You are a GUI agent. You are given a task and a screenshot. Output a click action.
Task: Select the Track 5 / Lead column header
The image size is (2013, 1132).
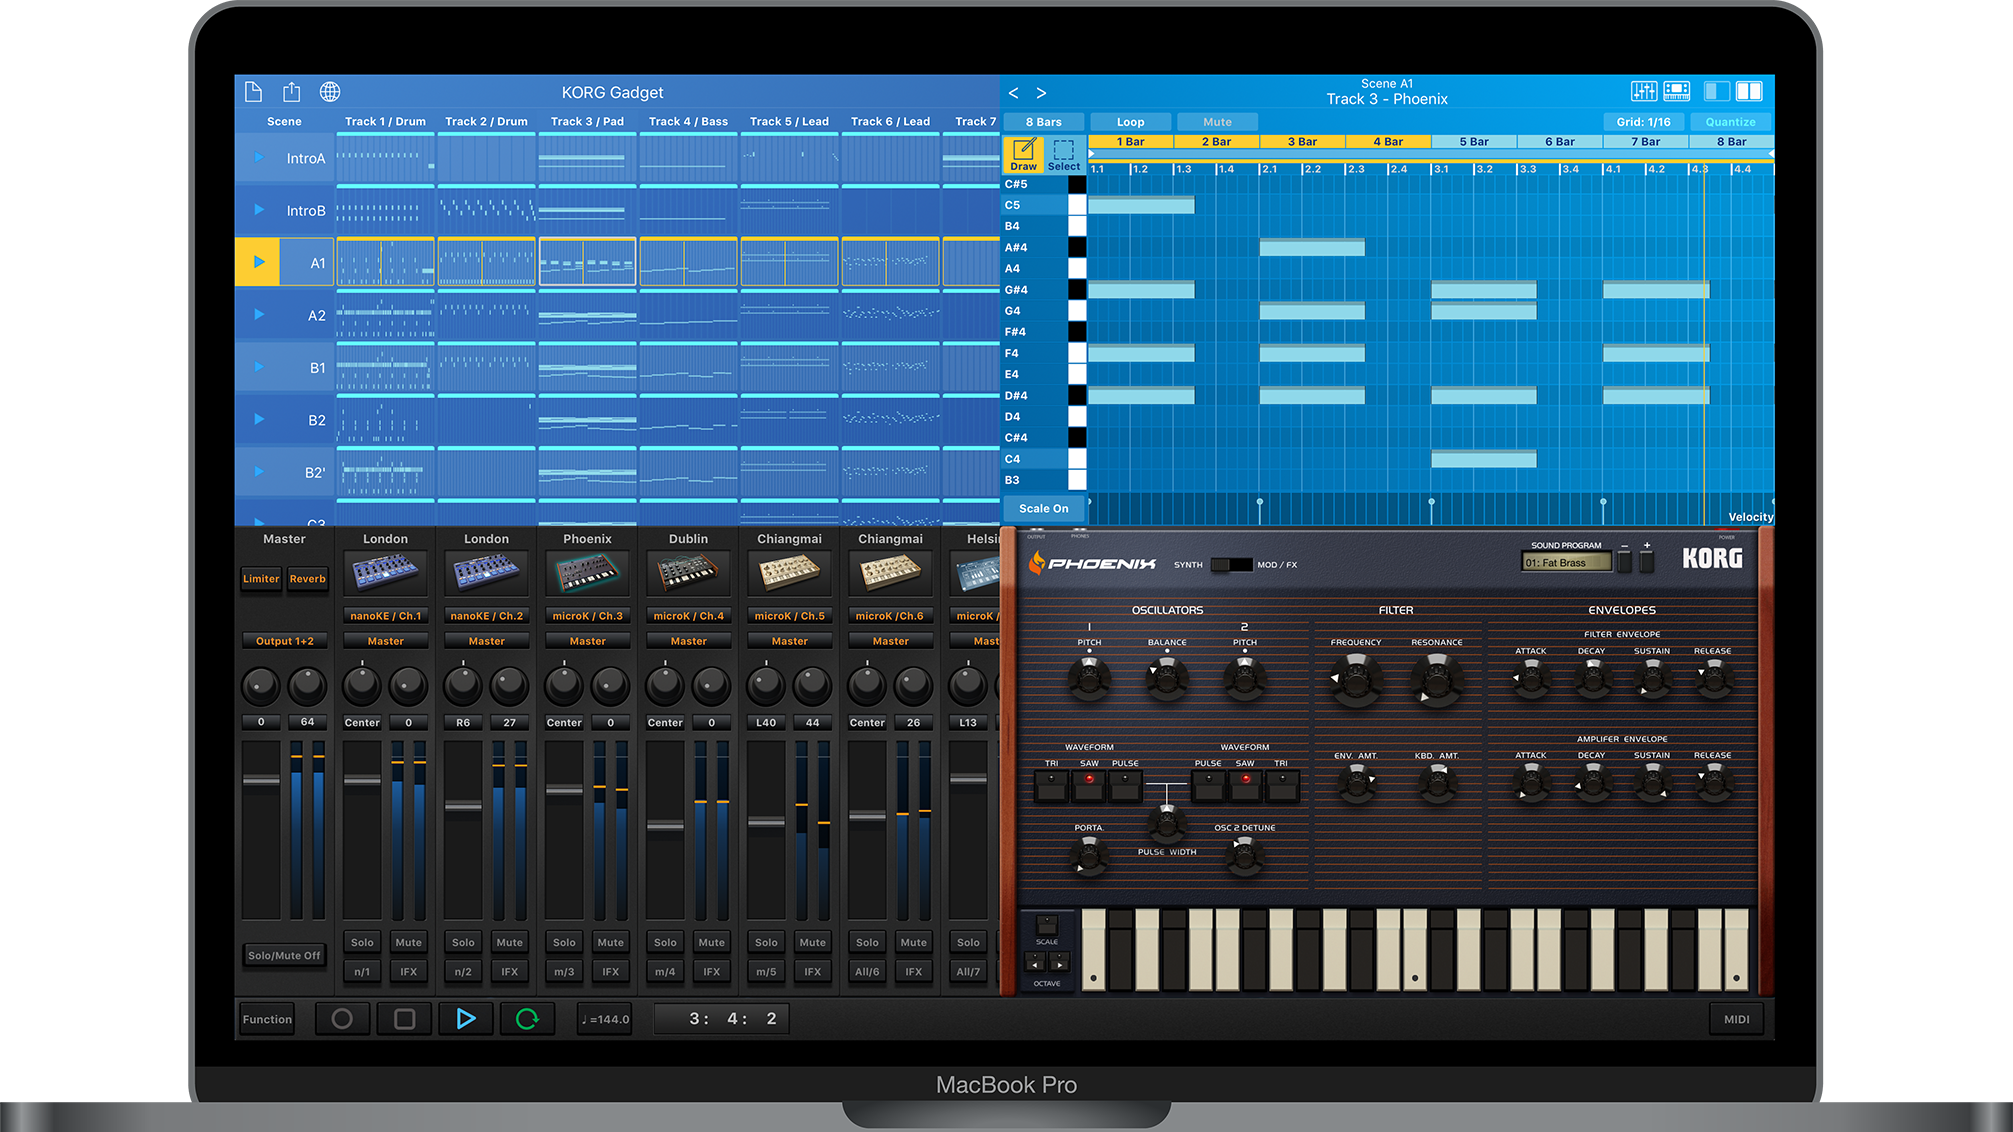point(789,121)
